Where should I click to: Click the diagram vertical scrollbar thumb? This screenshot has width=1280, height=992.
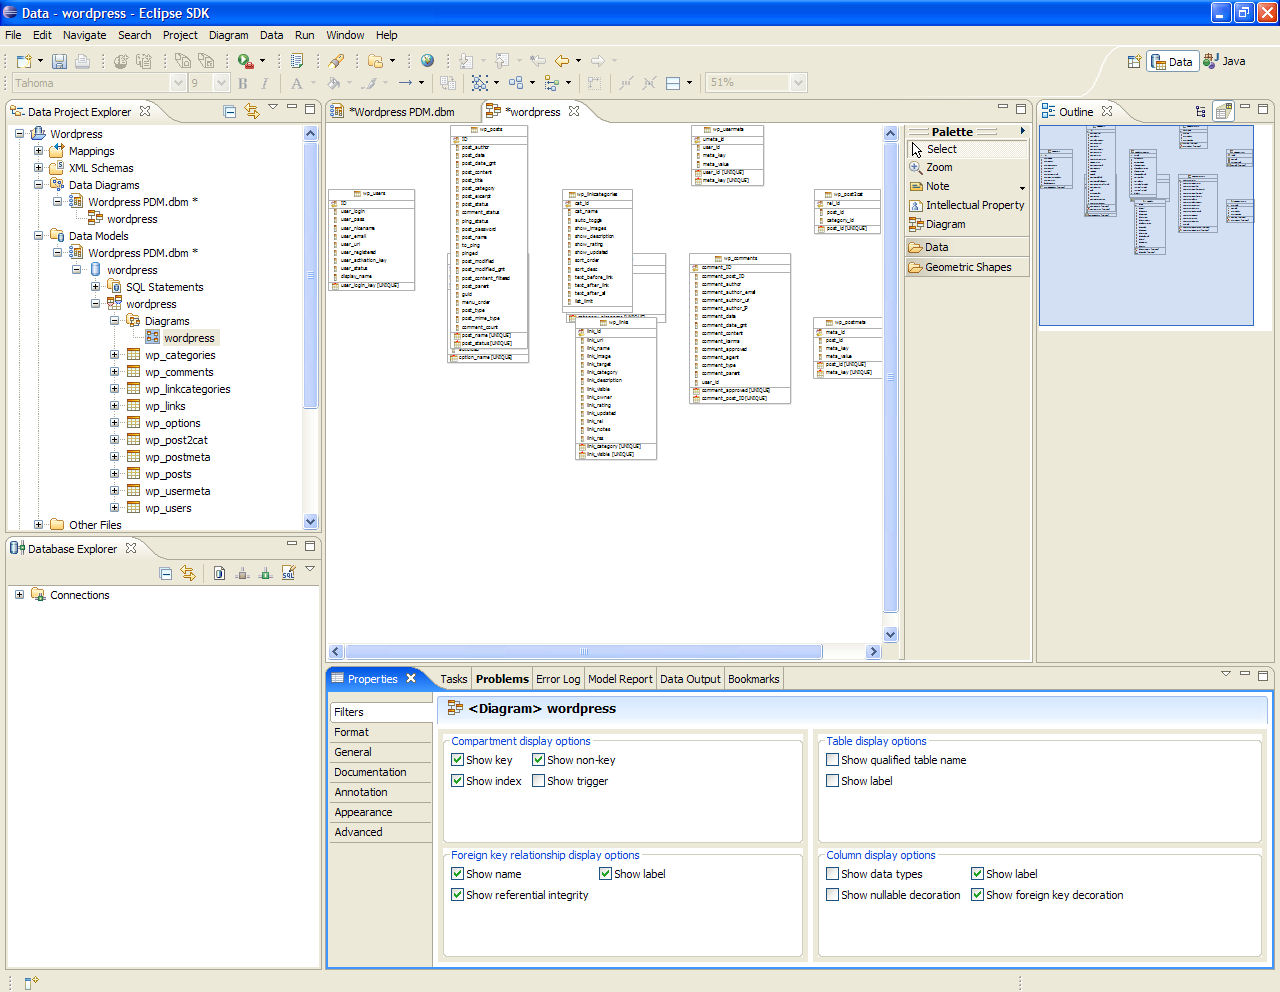coord(890,378)
